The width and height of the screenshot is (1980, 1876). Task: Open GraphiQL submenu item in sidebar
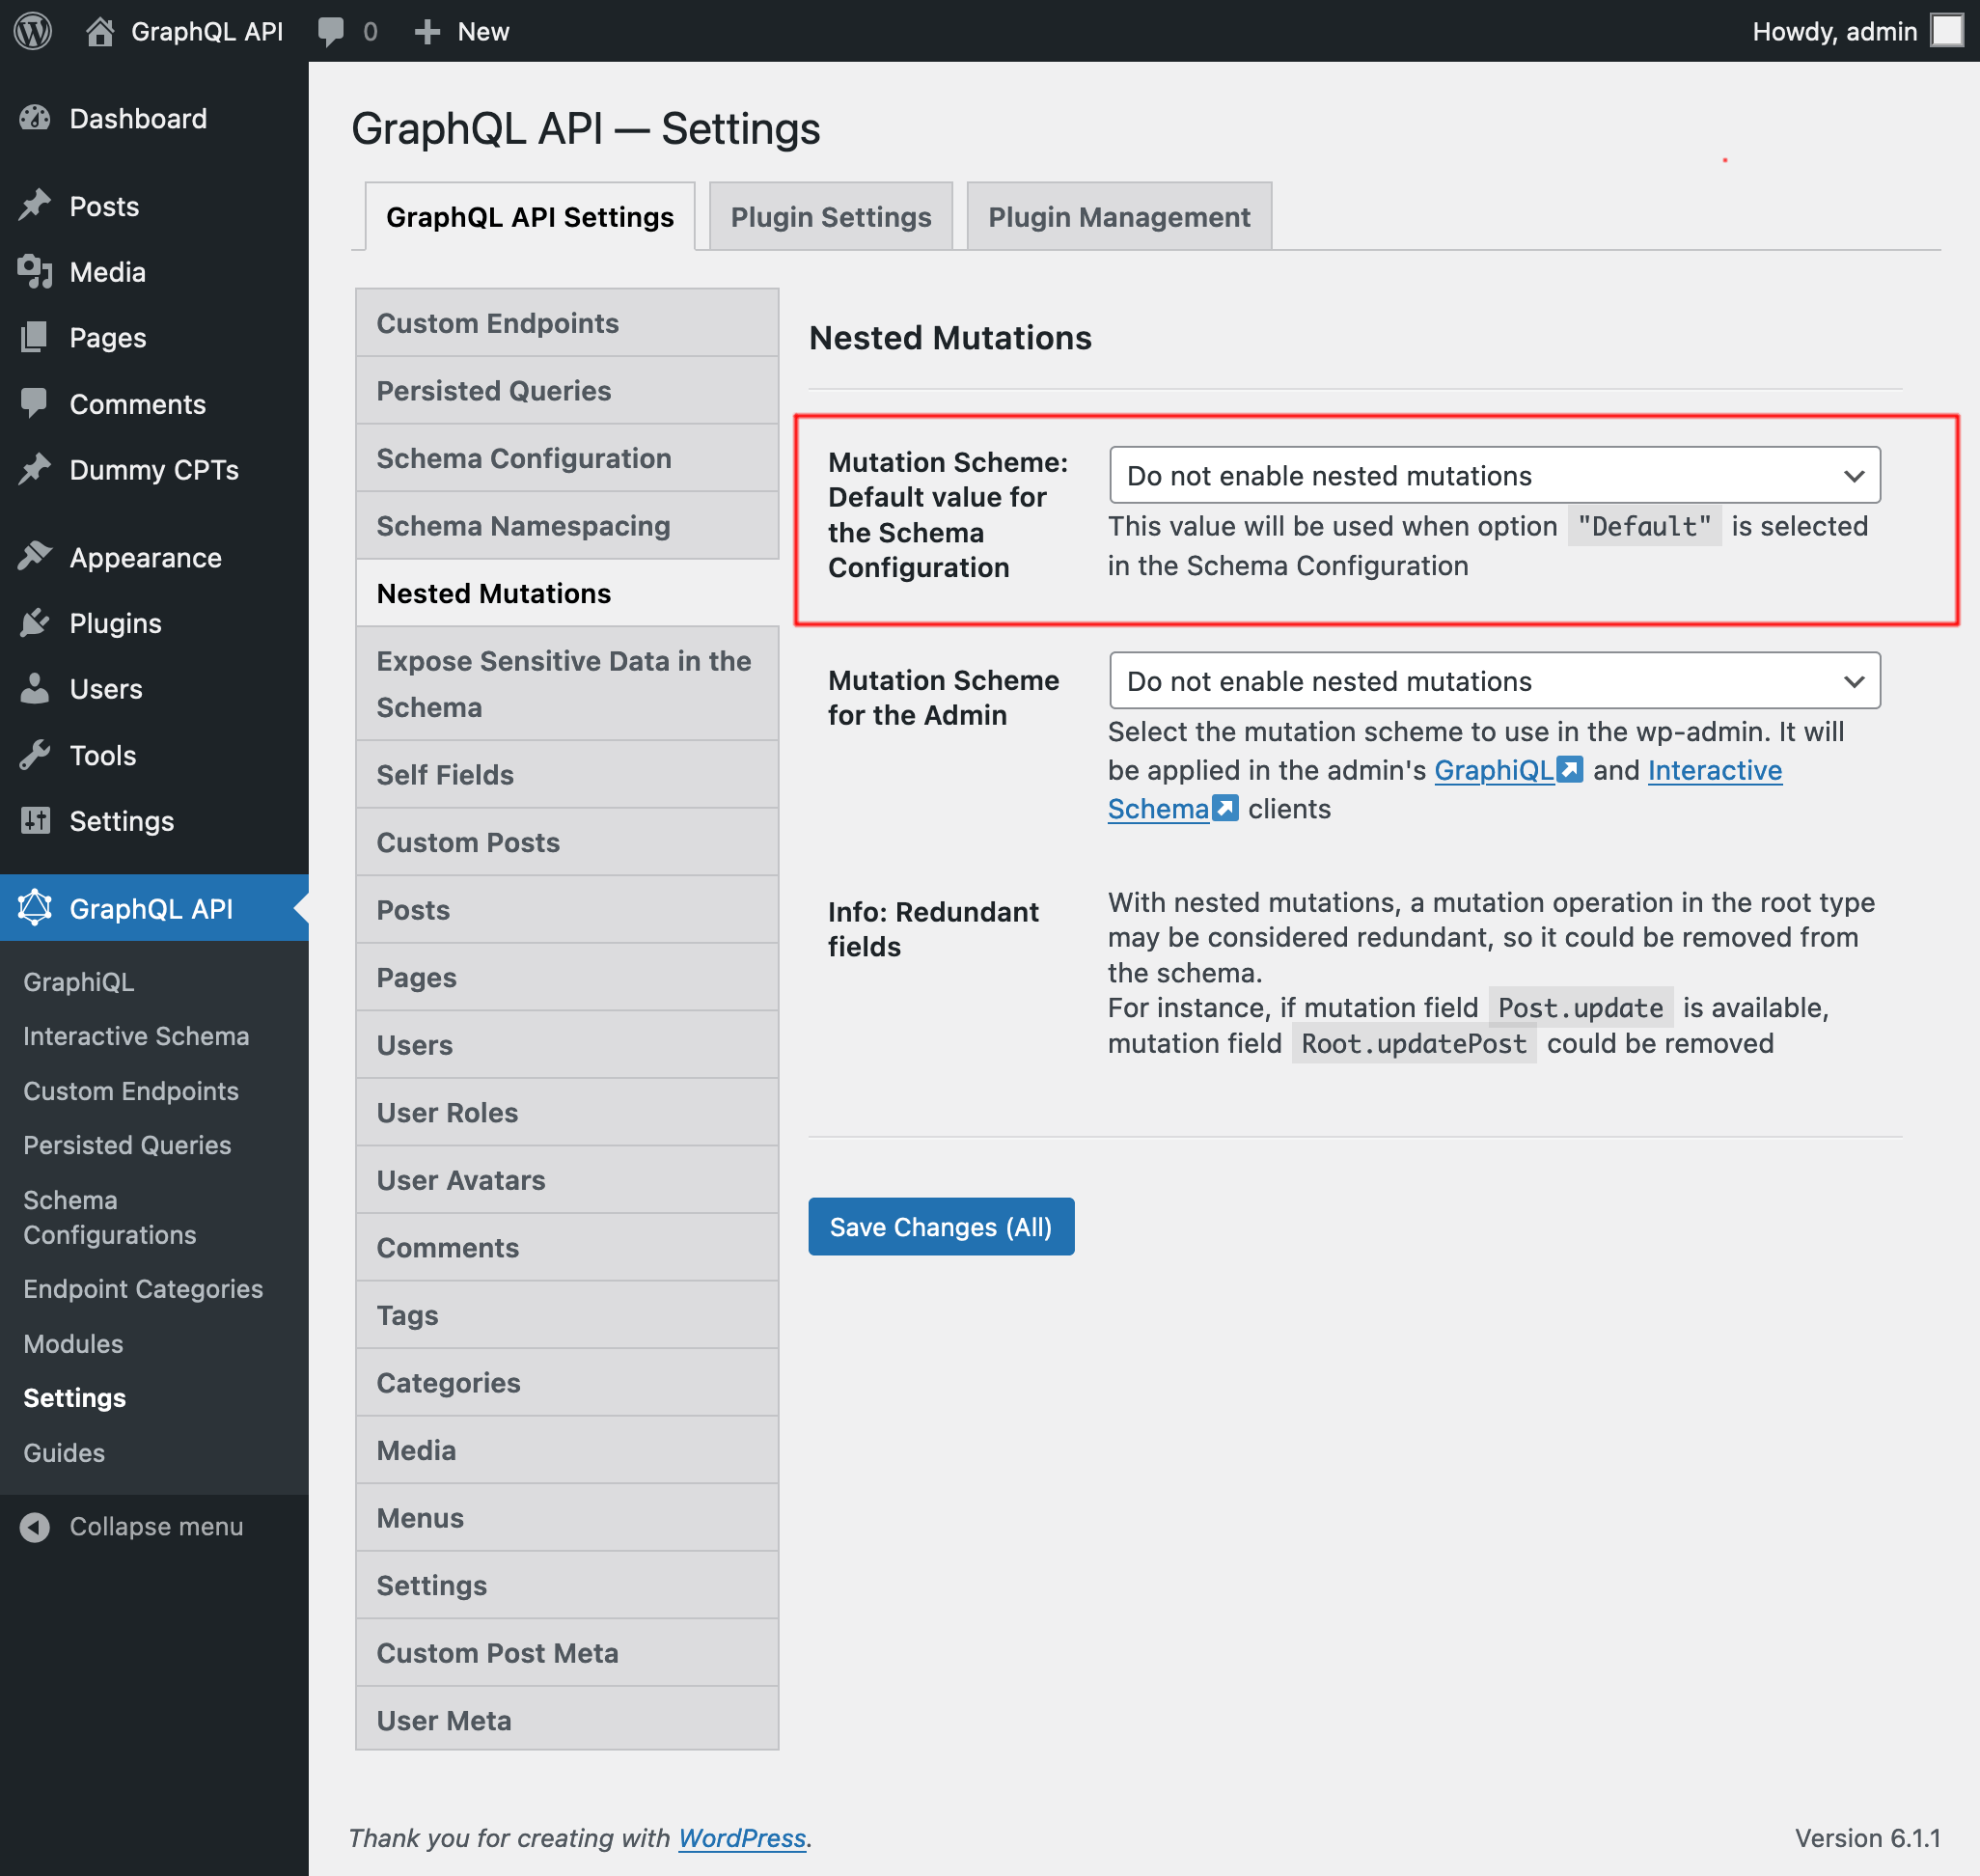79,982
